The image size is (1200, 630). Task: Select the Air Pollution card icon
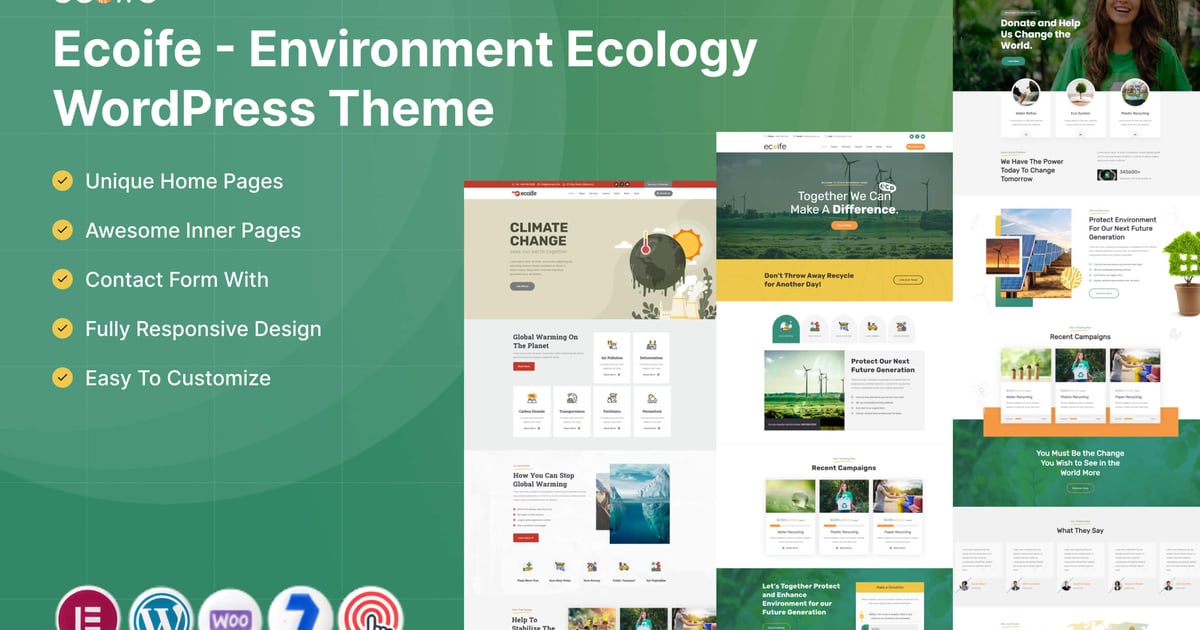point(611,345)
